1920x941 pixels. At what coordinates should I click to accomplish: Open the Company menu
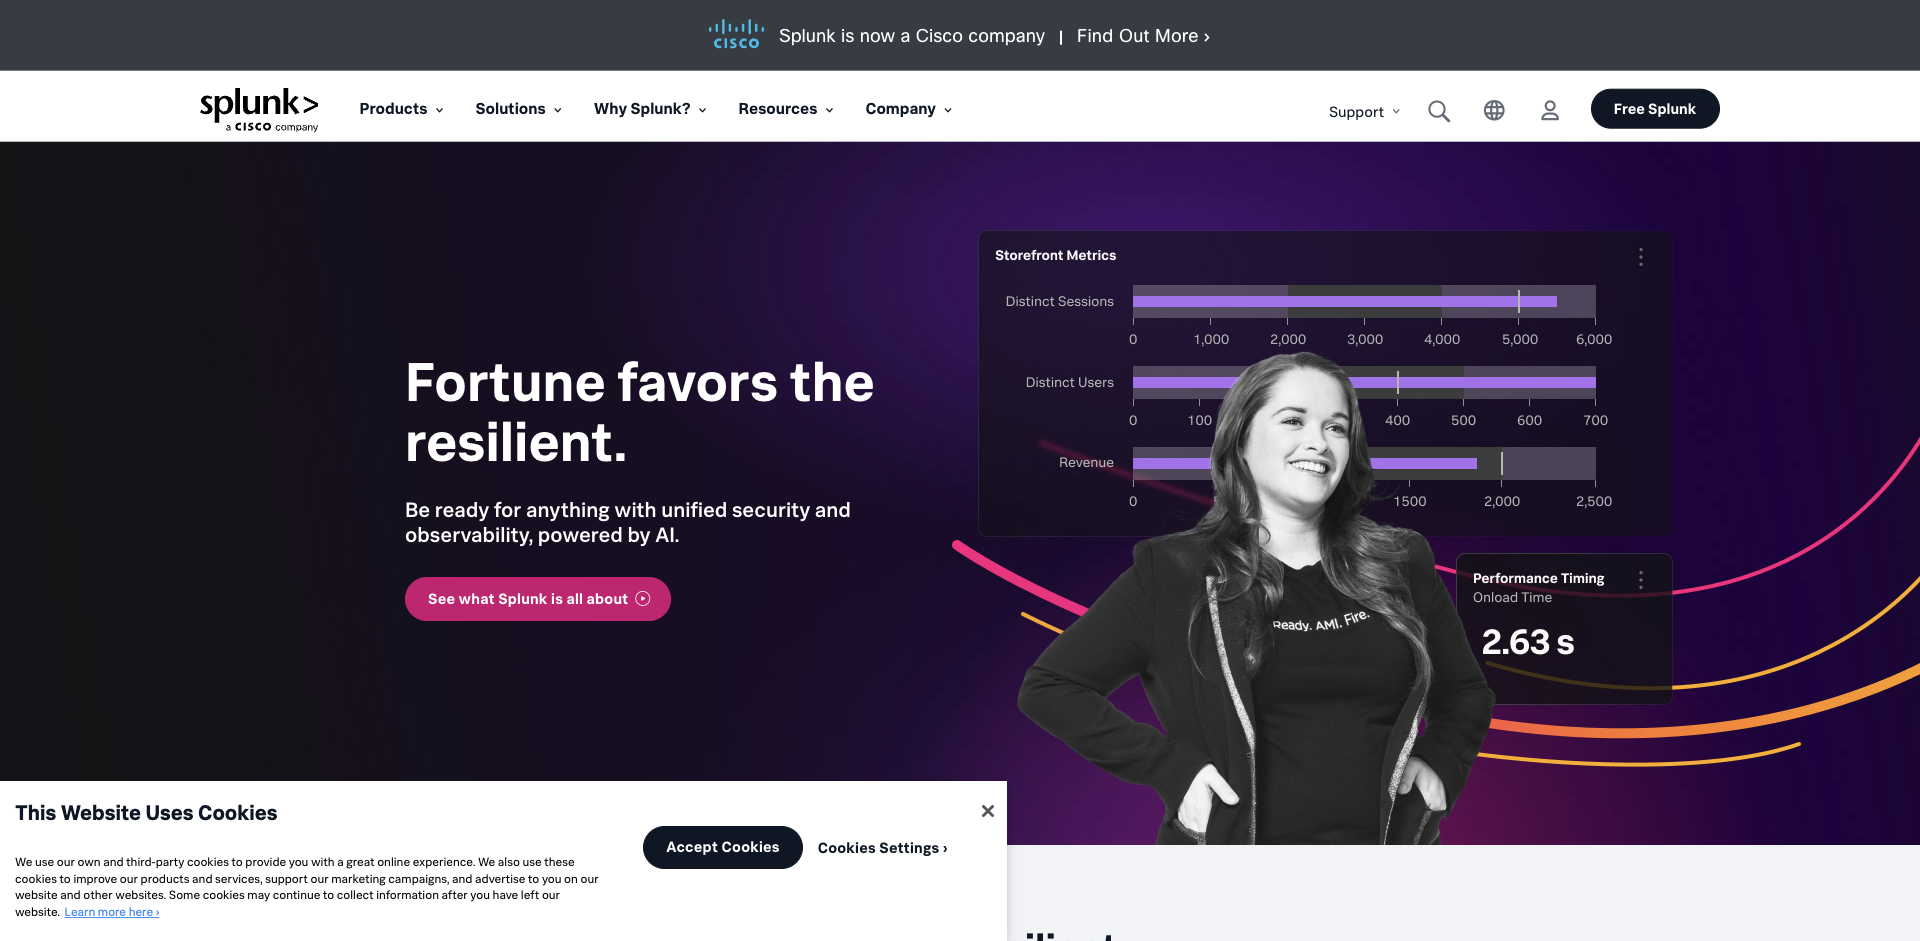pyautogui.click(x=908, y=109)
